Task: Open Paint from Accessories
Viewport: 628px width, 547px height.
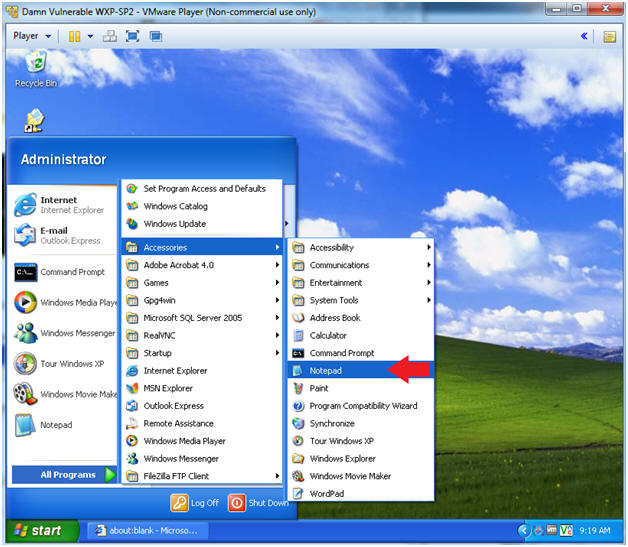Action: point(361,388)
